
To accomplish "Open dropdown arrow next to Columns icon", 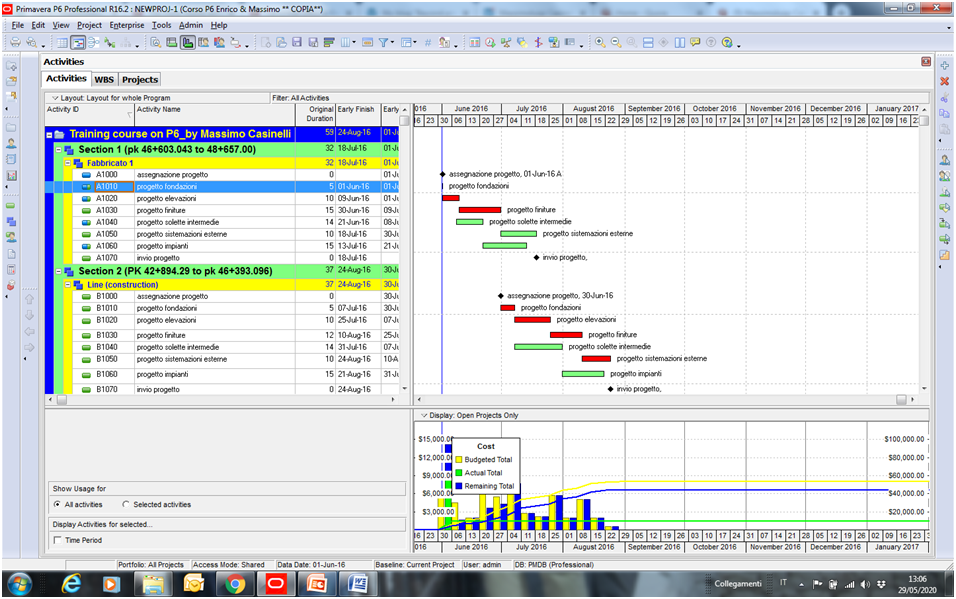I will tap(354, 43).
